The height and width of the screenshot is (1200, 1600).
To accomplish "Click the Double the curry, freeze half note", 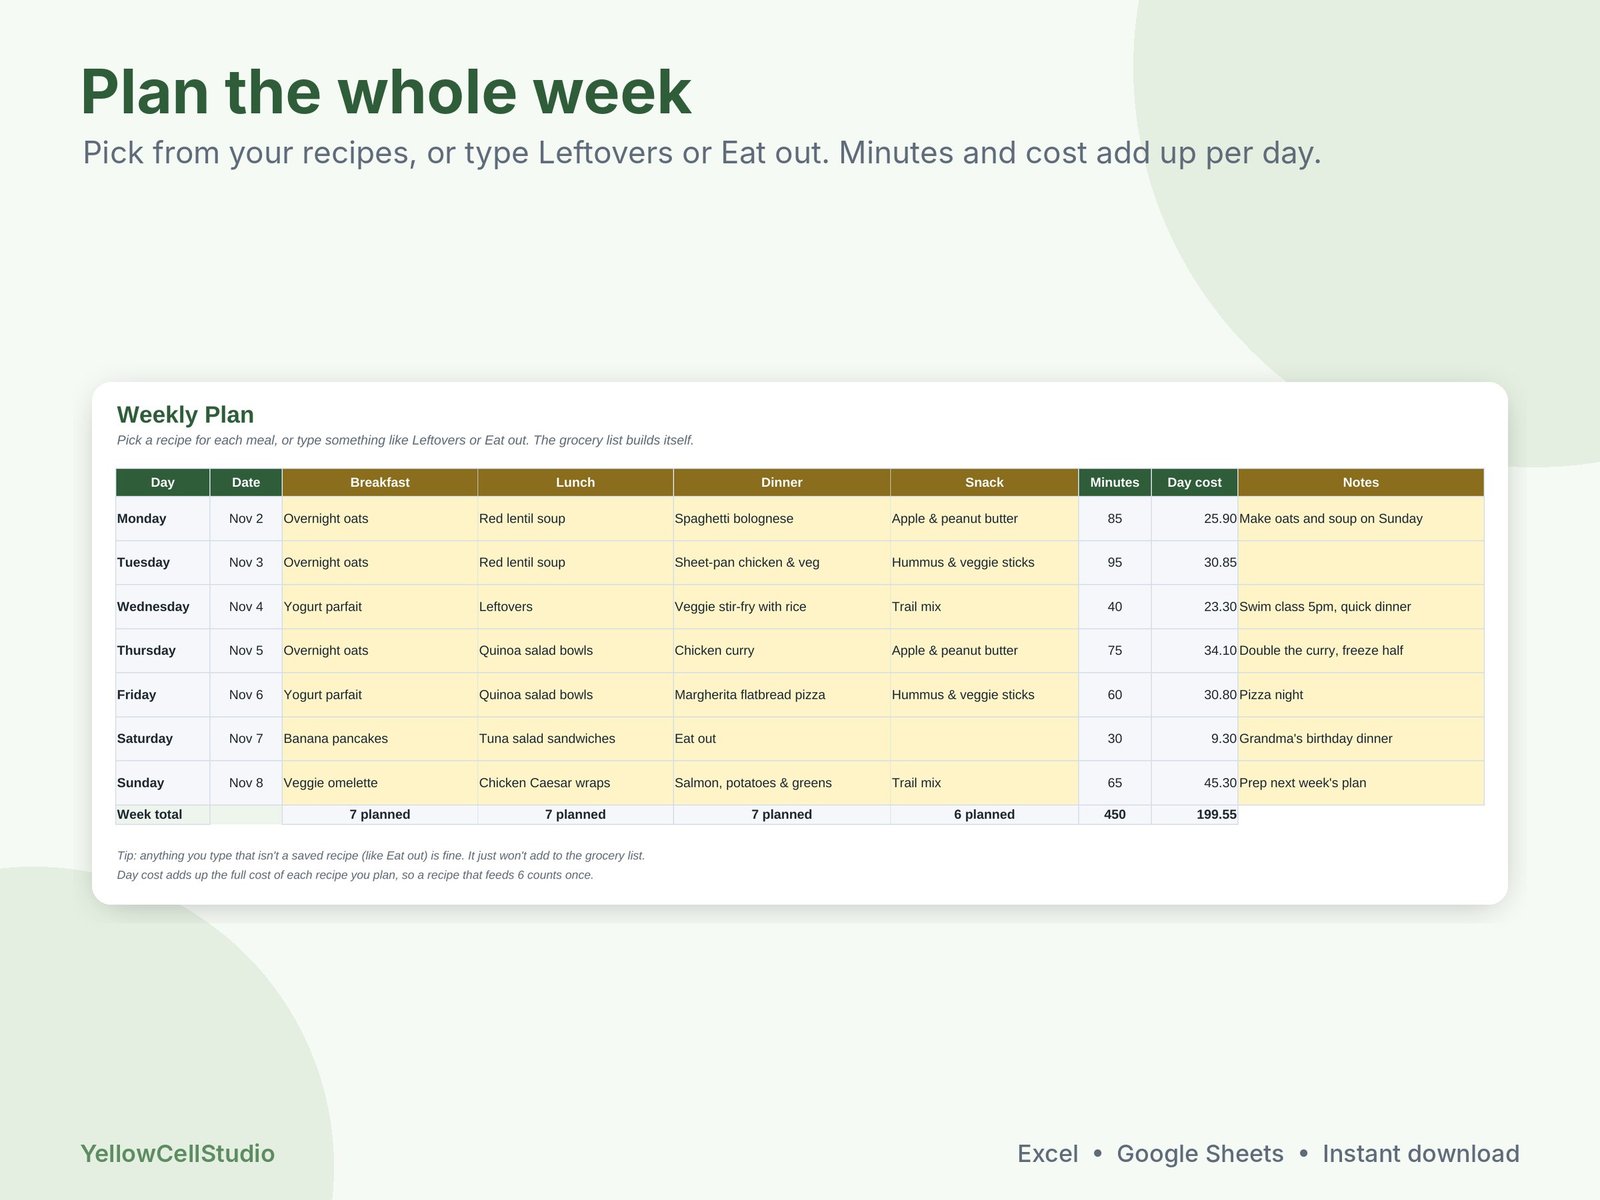I will 1361,650.
